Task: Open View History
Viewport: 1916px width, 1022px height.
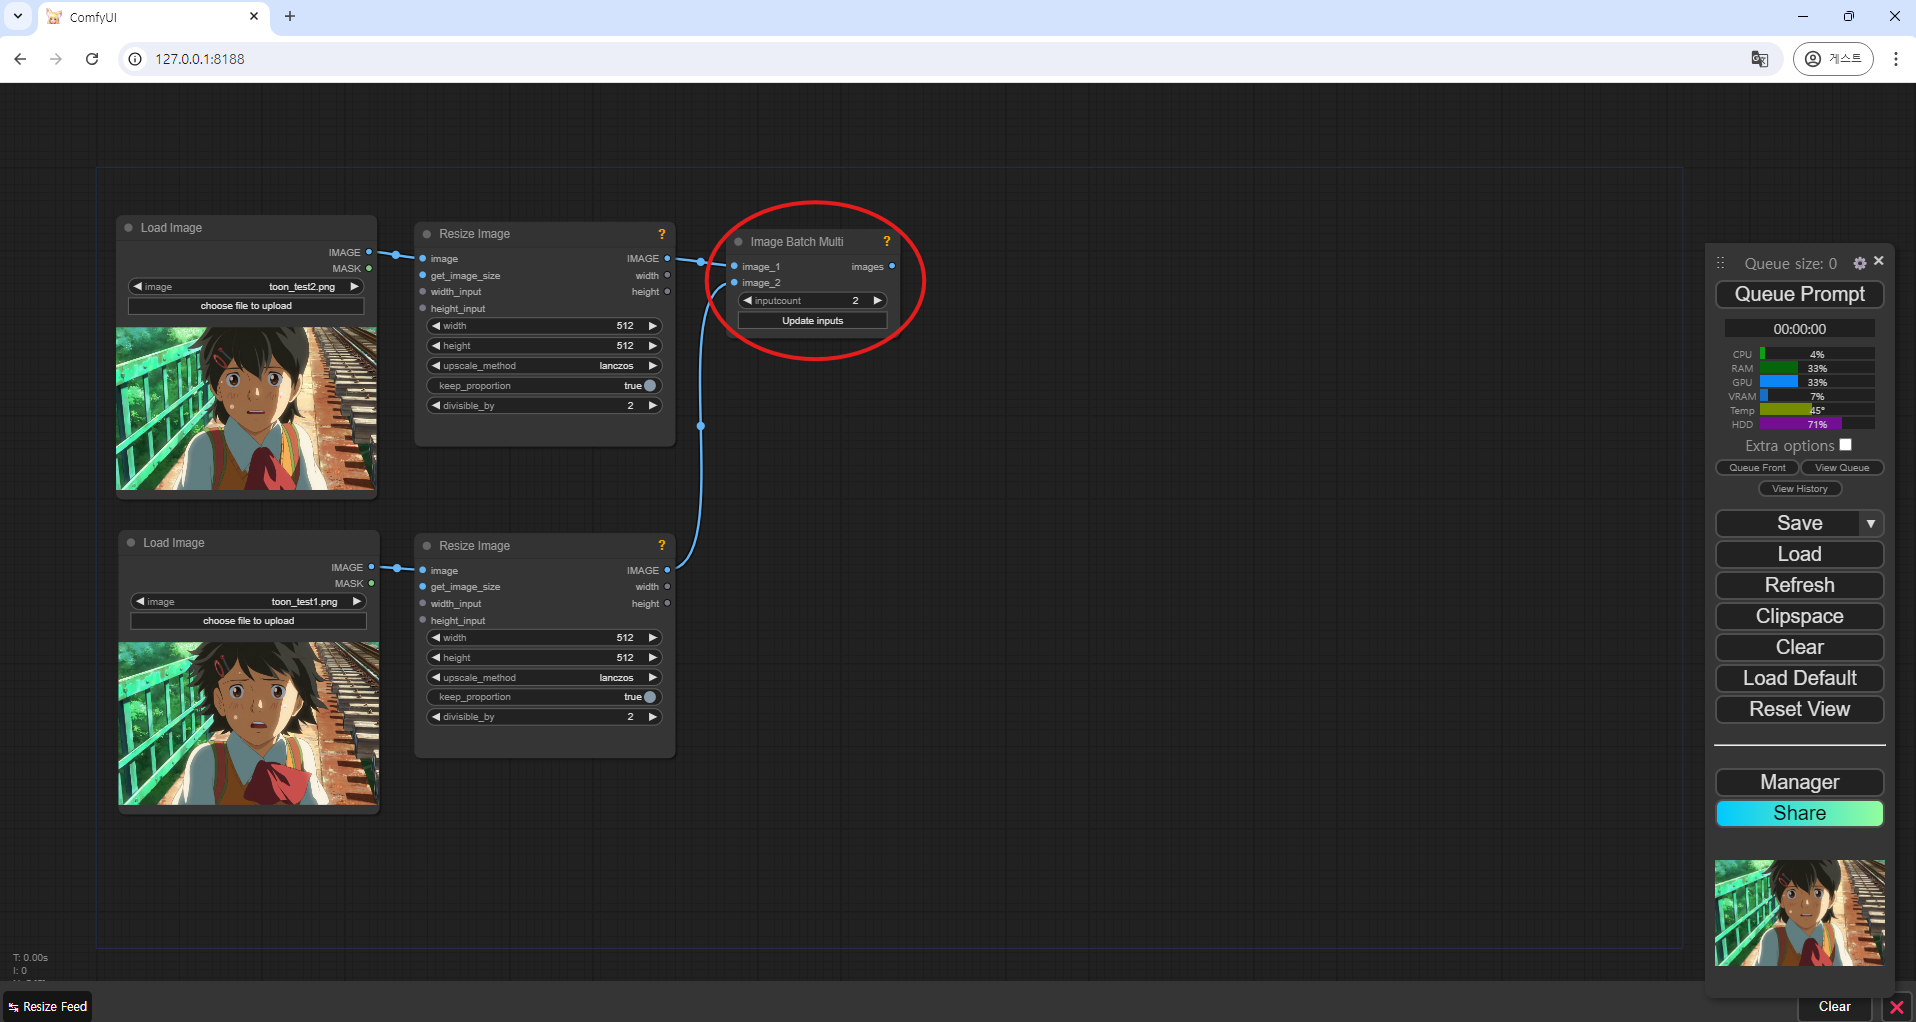Action: coord(1800,489)
